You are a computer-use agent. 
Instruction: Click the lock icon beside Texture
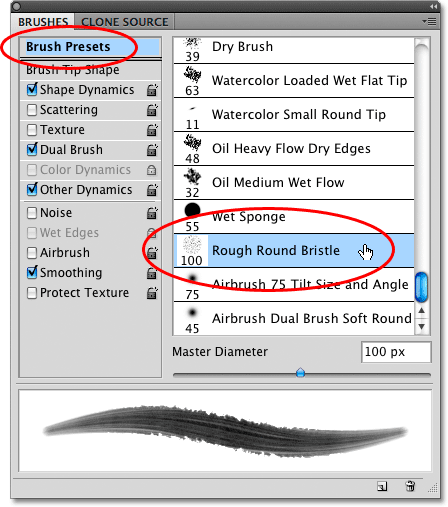point(152,130)
